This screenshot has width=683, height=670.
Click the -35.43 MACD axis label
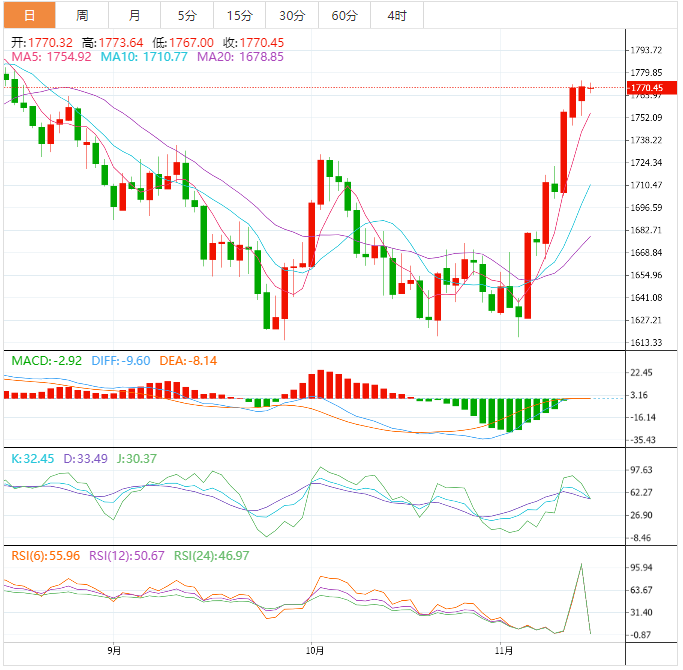[643, 440]
